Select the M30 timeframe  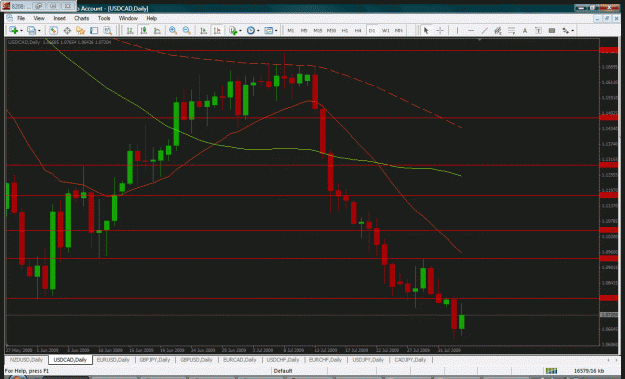331,31
